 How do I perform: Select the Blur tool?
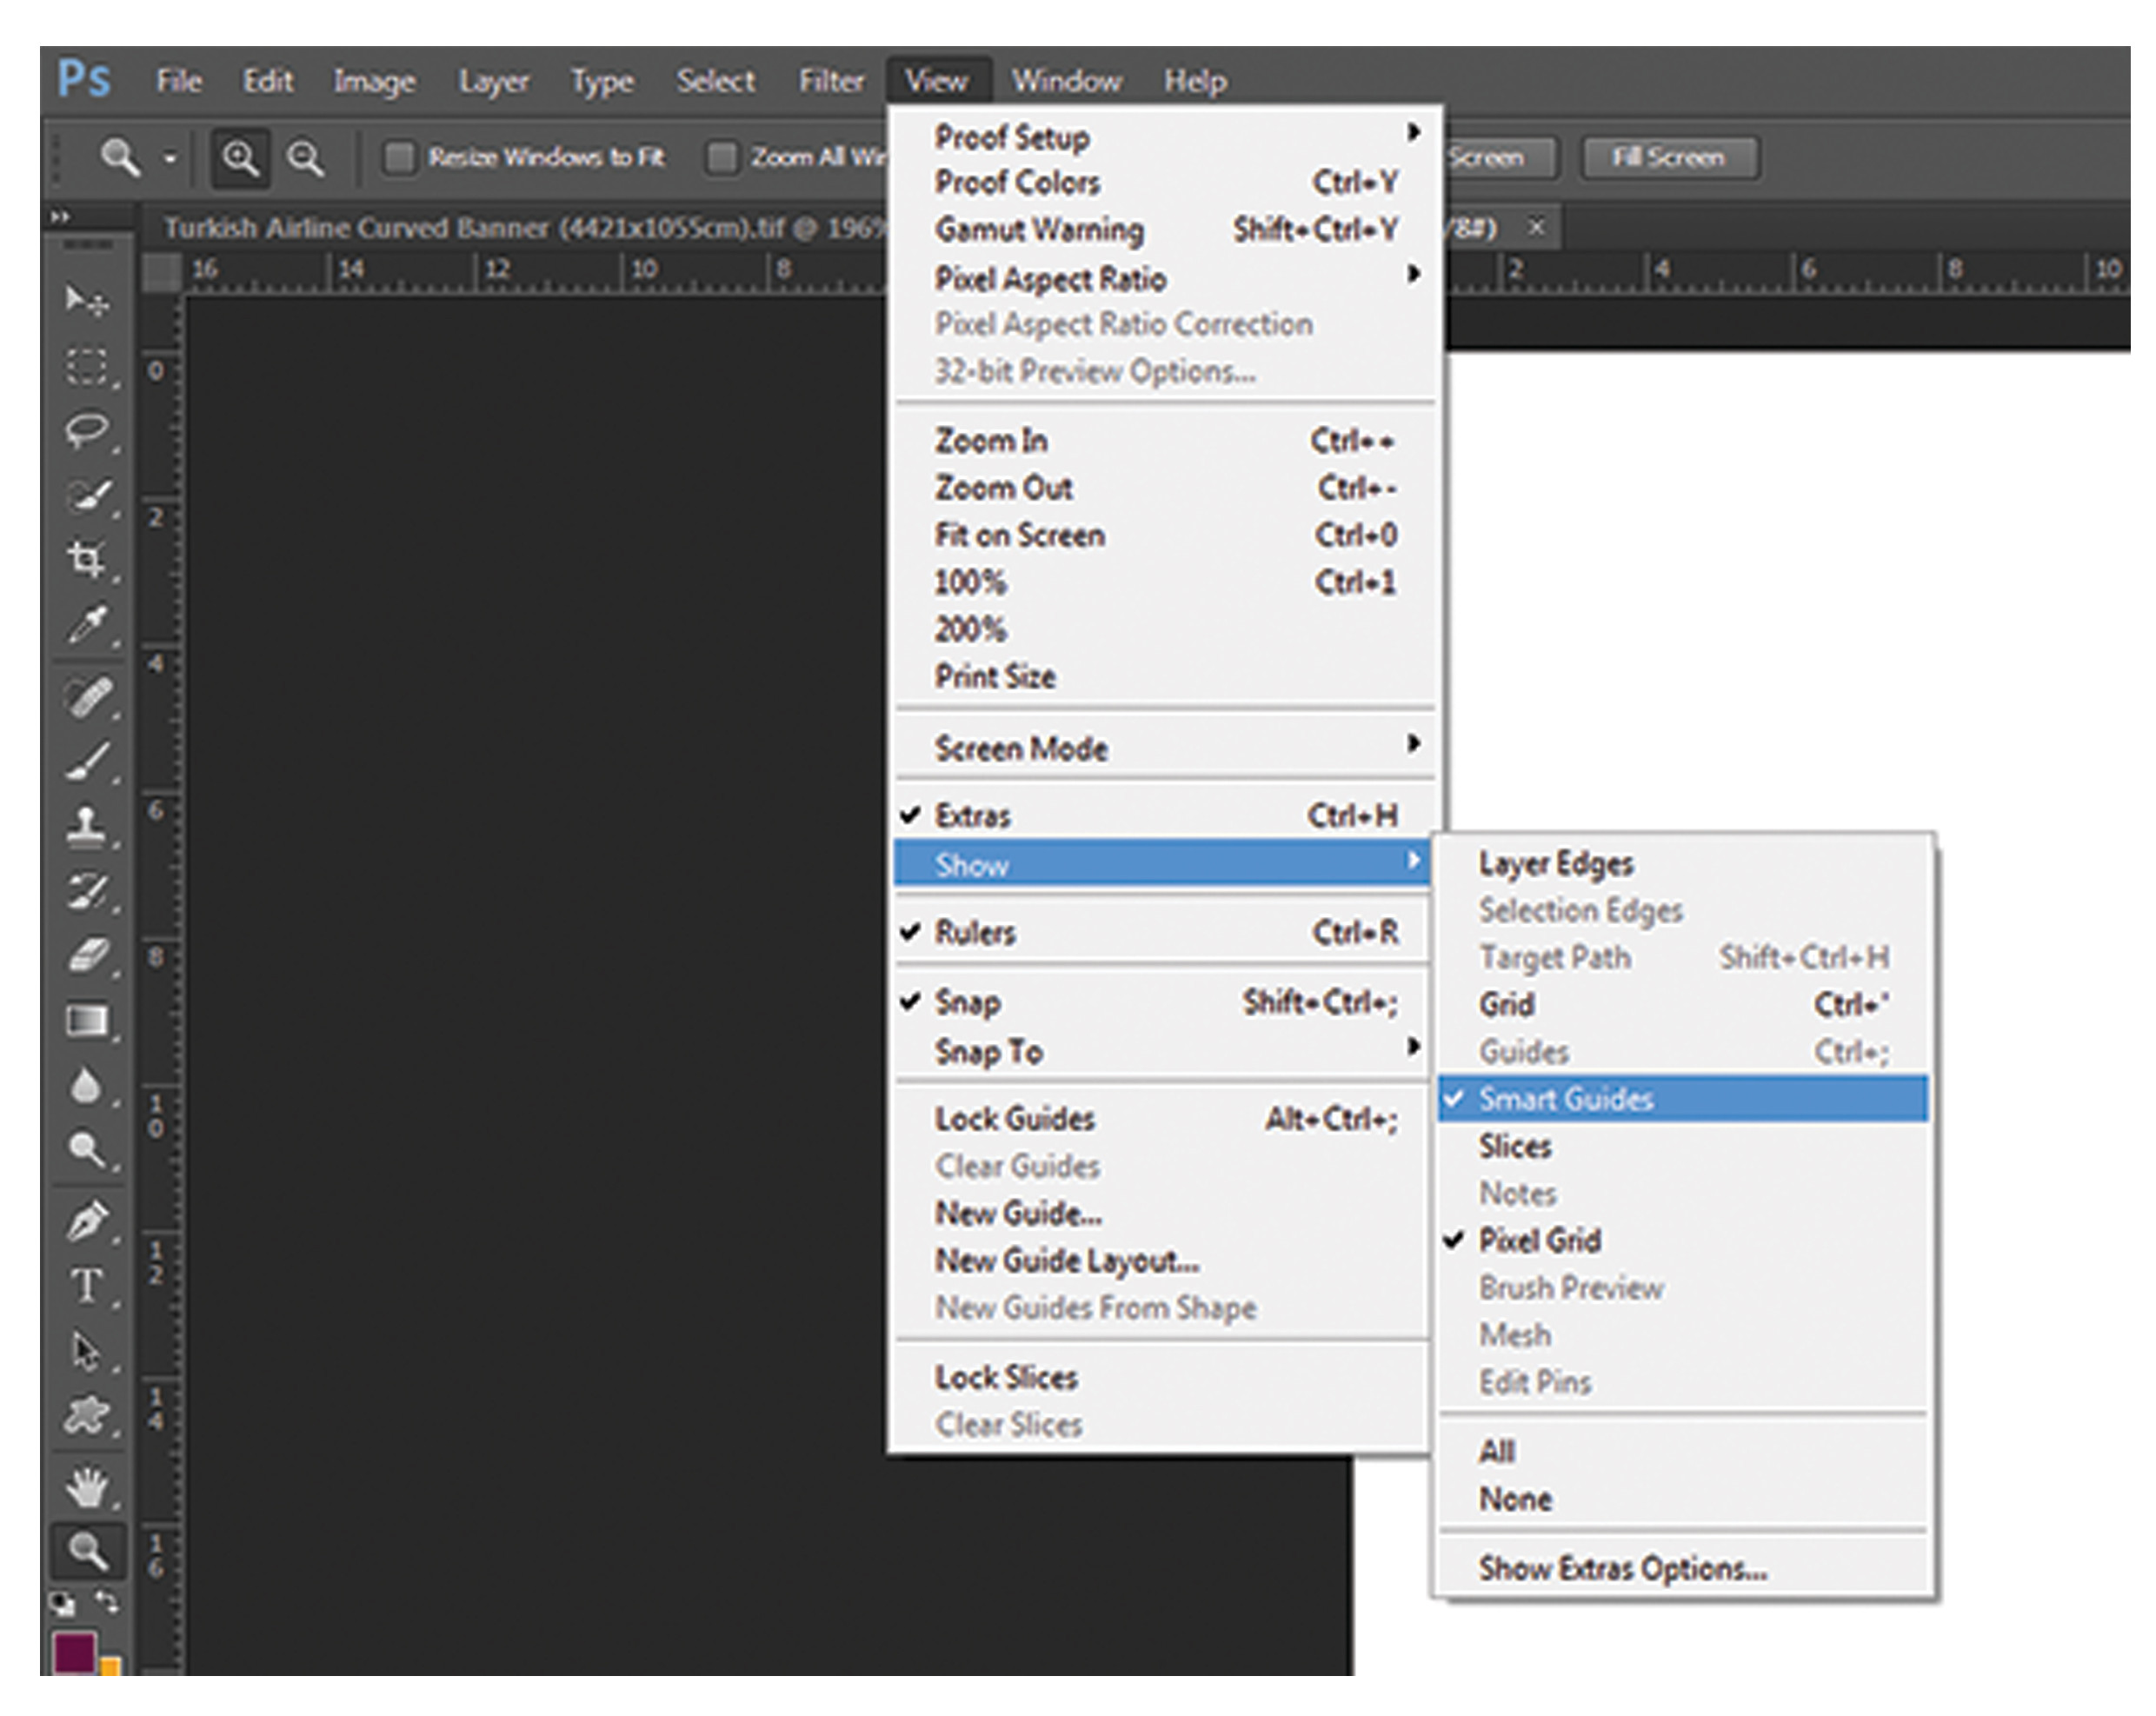(87, 1085)
